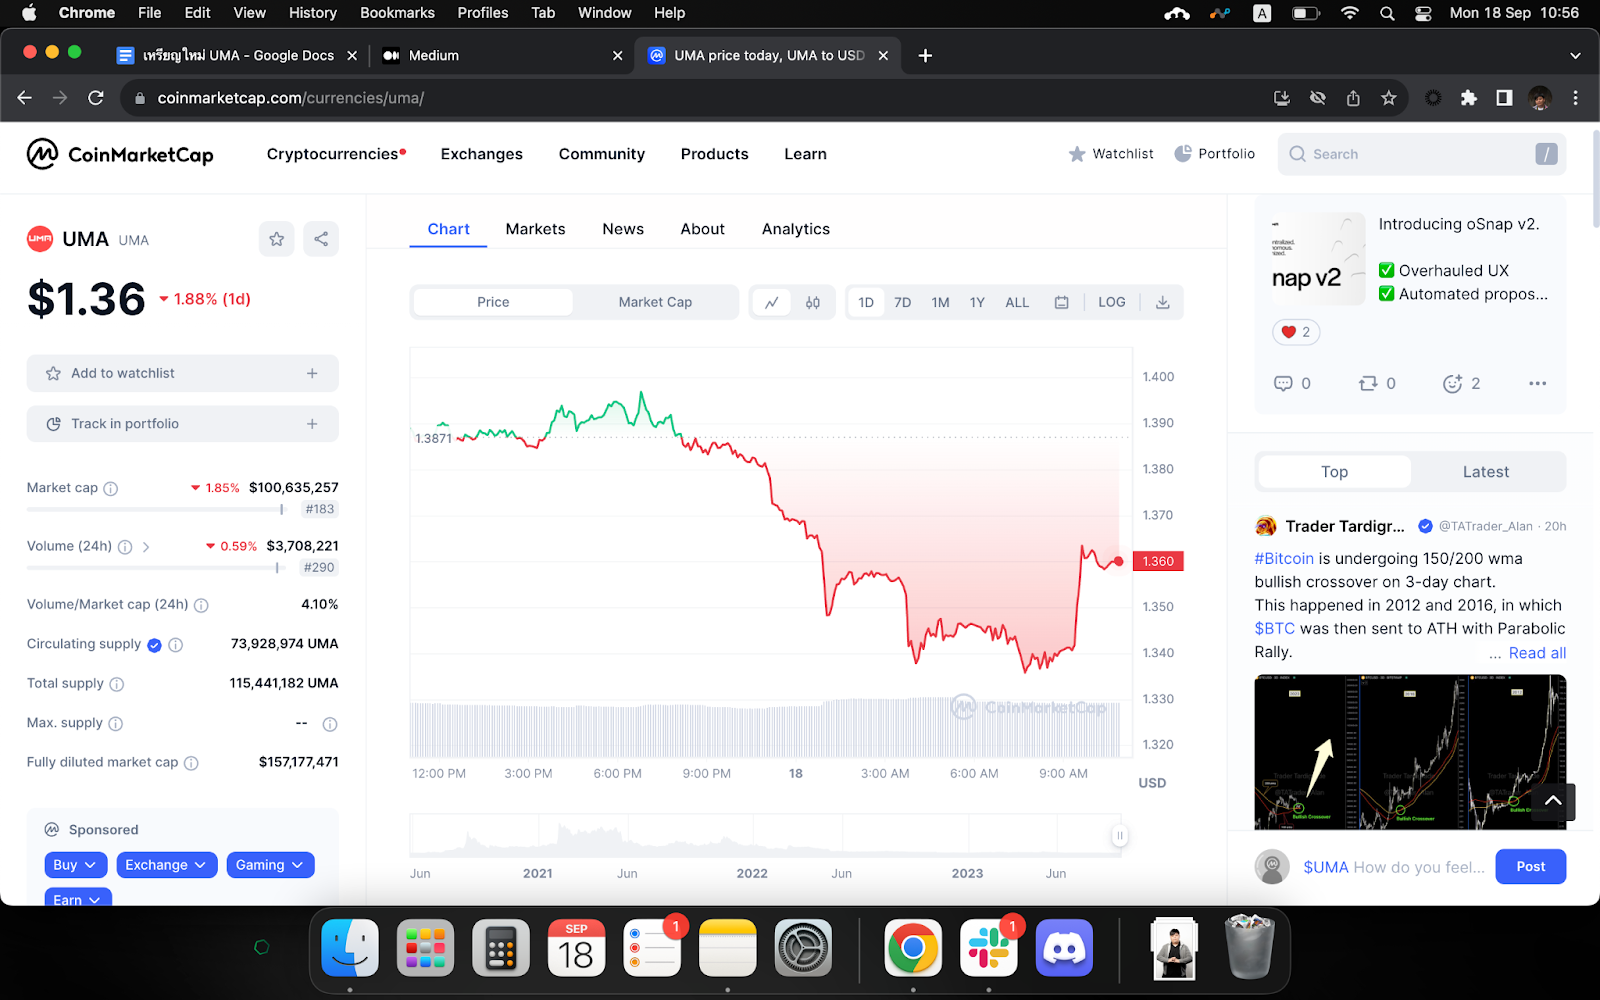Open the Exchanges nav menu
Image resolution: width=1600 pixels, height=1000 pixels.
click(x=482, y=154)
